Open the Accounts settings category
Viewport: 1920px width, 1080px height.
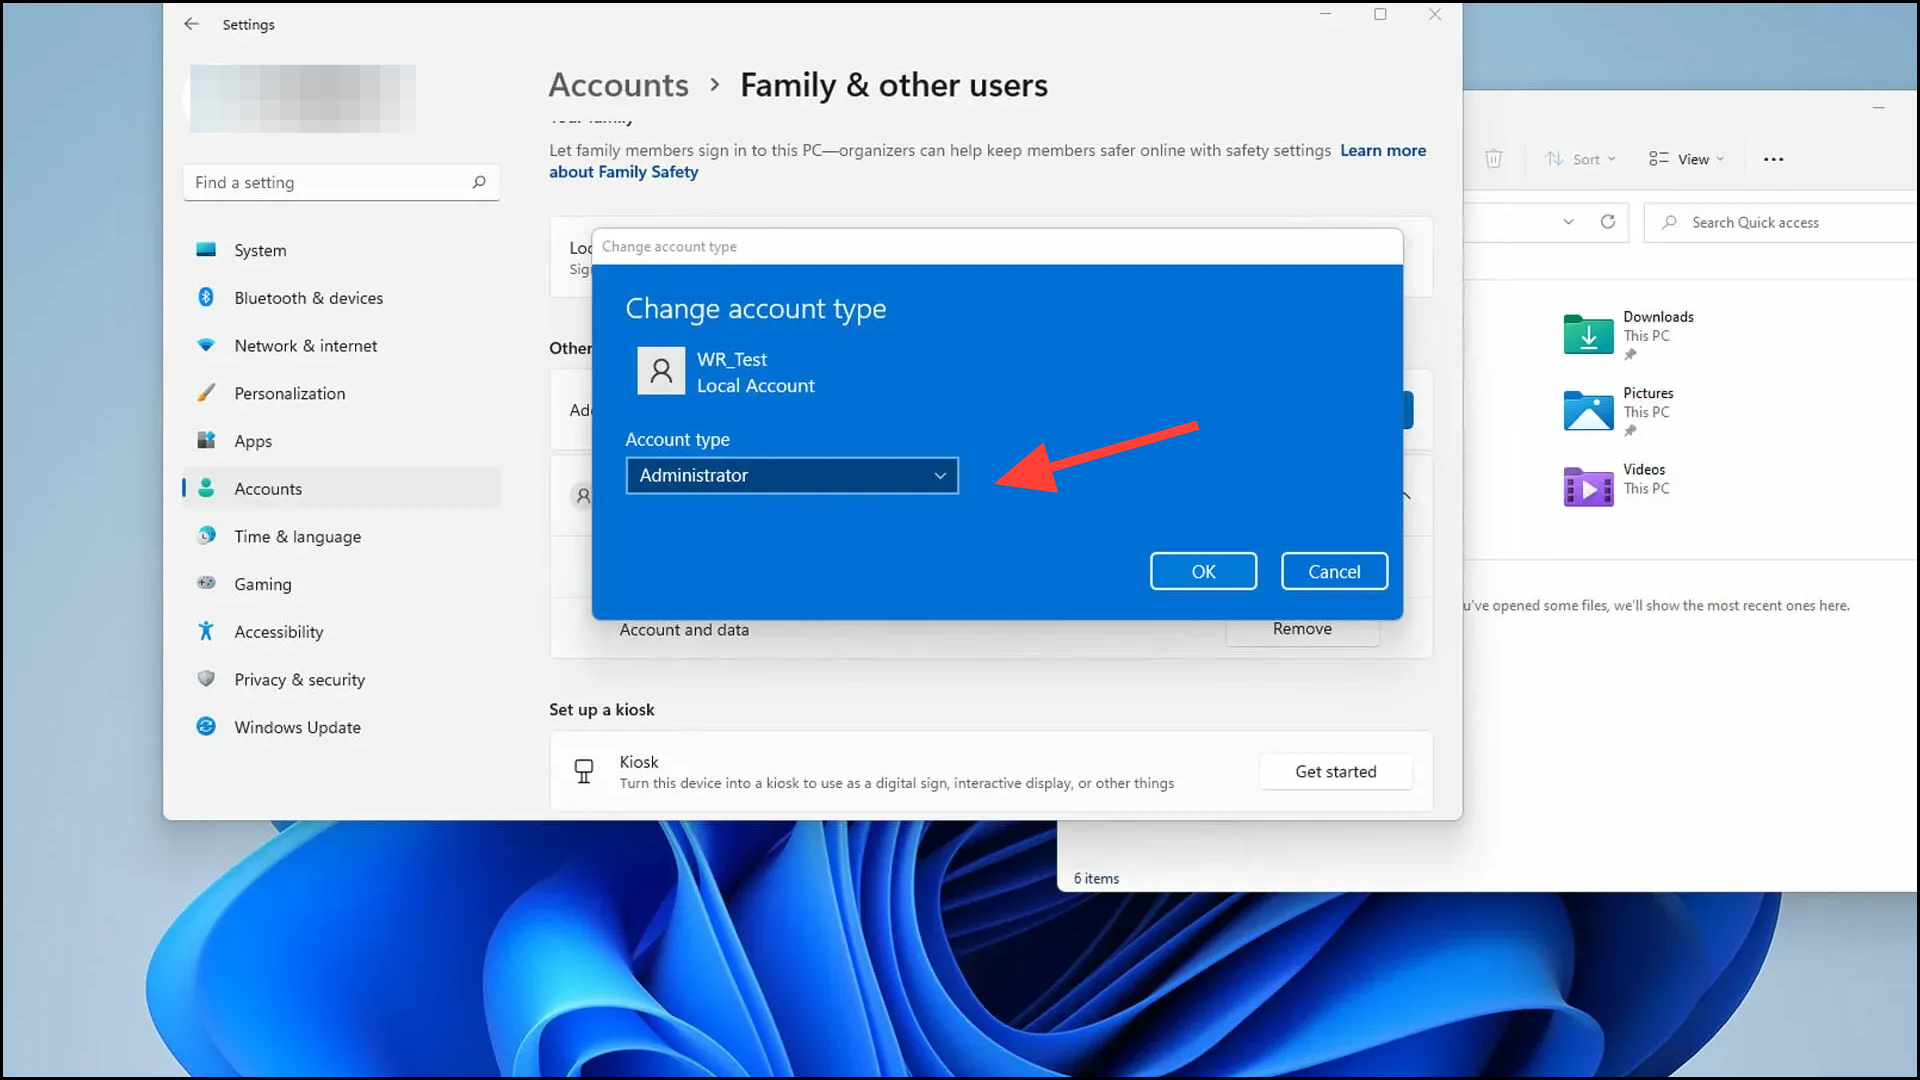(268, 488)
